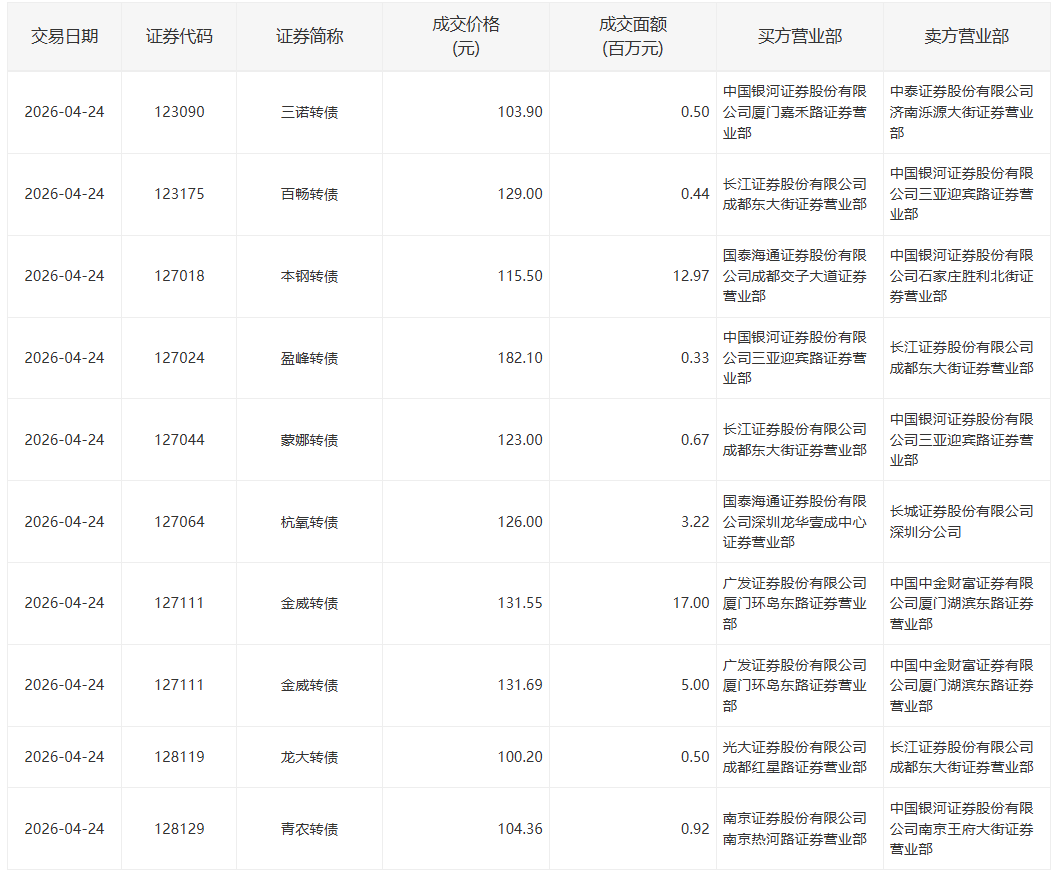Click the 交易日期 column header
Image resolution: width=1056 pixels, height=876 pixels.
coord(64,36)
